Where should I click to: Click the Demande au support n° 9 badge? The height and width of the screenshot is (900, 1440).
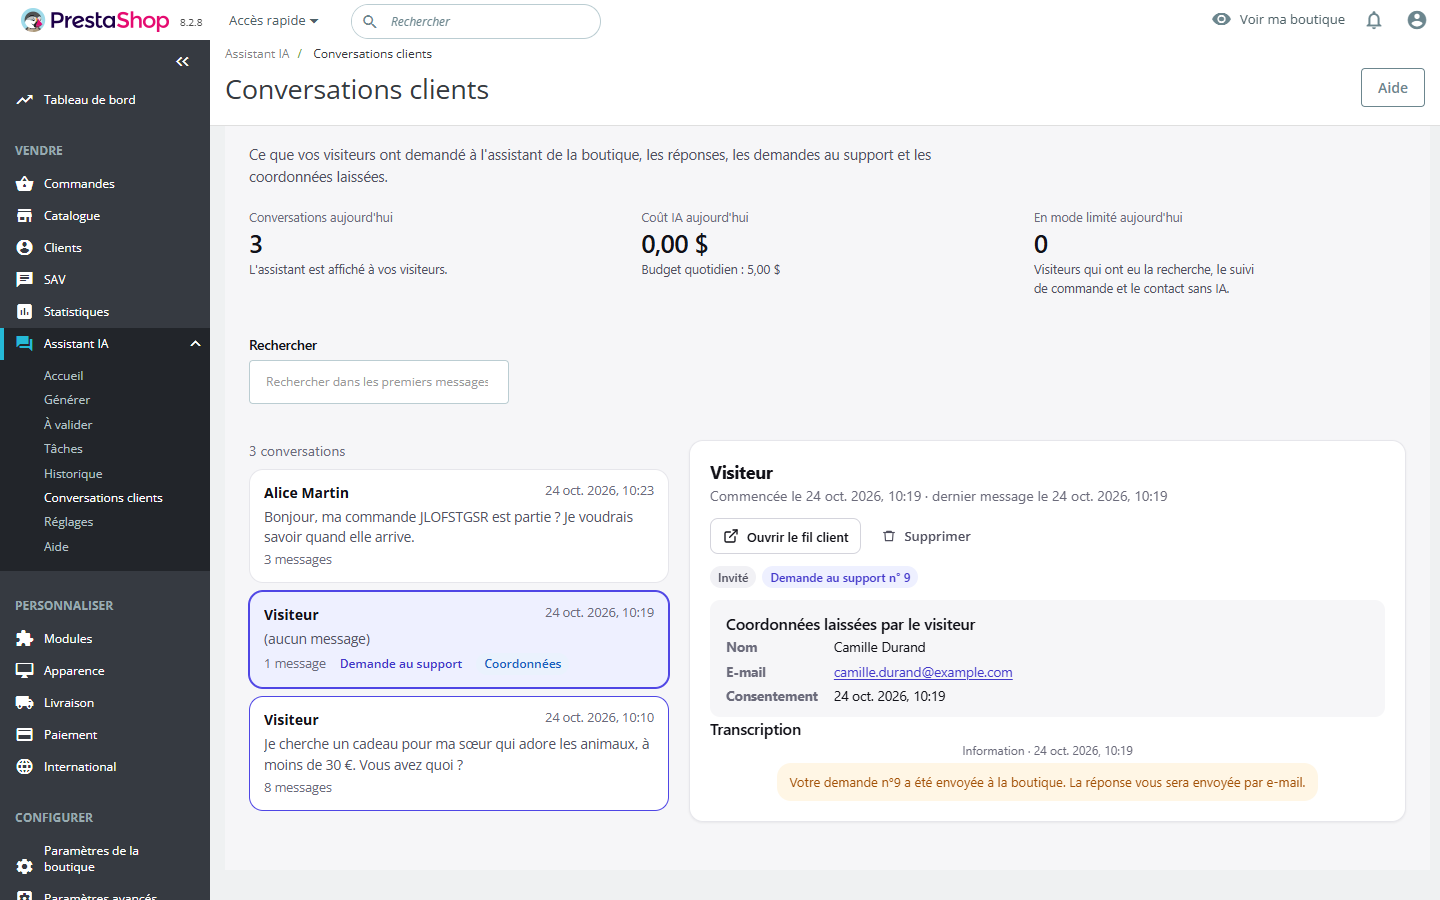click(x=840, y=578)
